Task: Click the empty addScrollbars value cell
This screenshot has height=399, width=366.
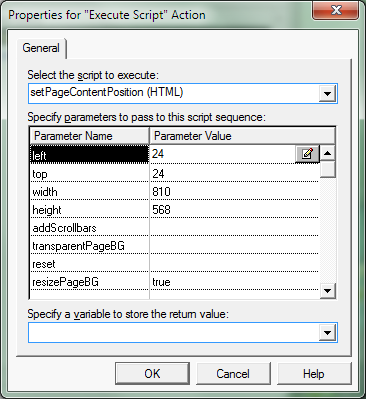Action: coord(234,228)
